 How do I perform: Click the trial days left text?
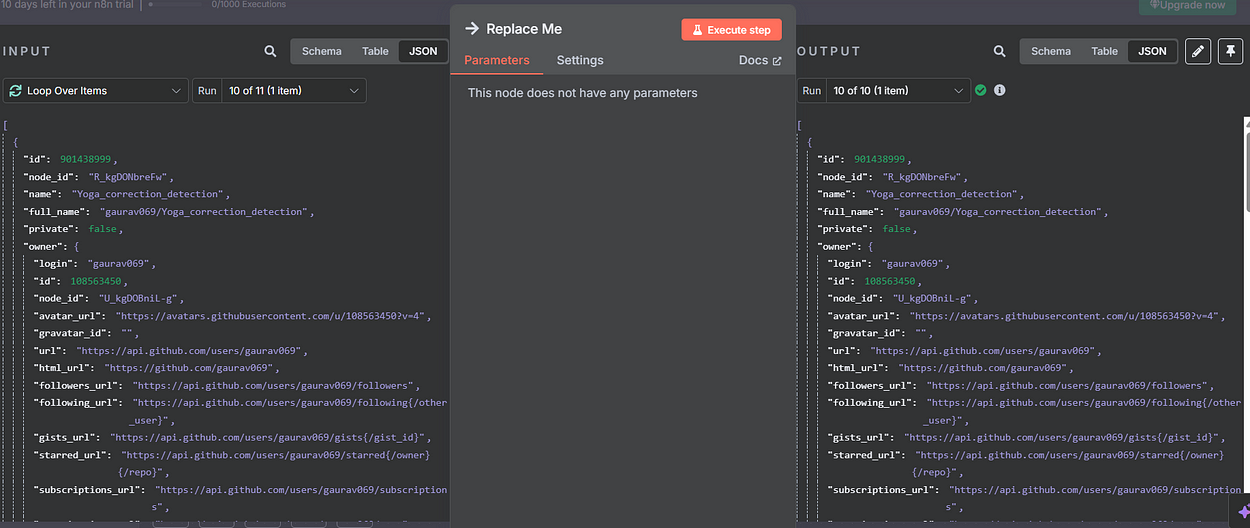click(x=68, y=5)
